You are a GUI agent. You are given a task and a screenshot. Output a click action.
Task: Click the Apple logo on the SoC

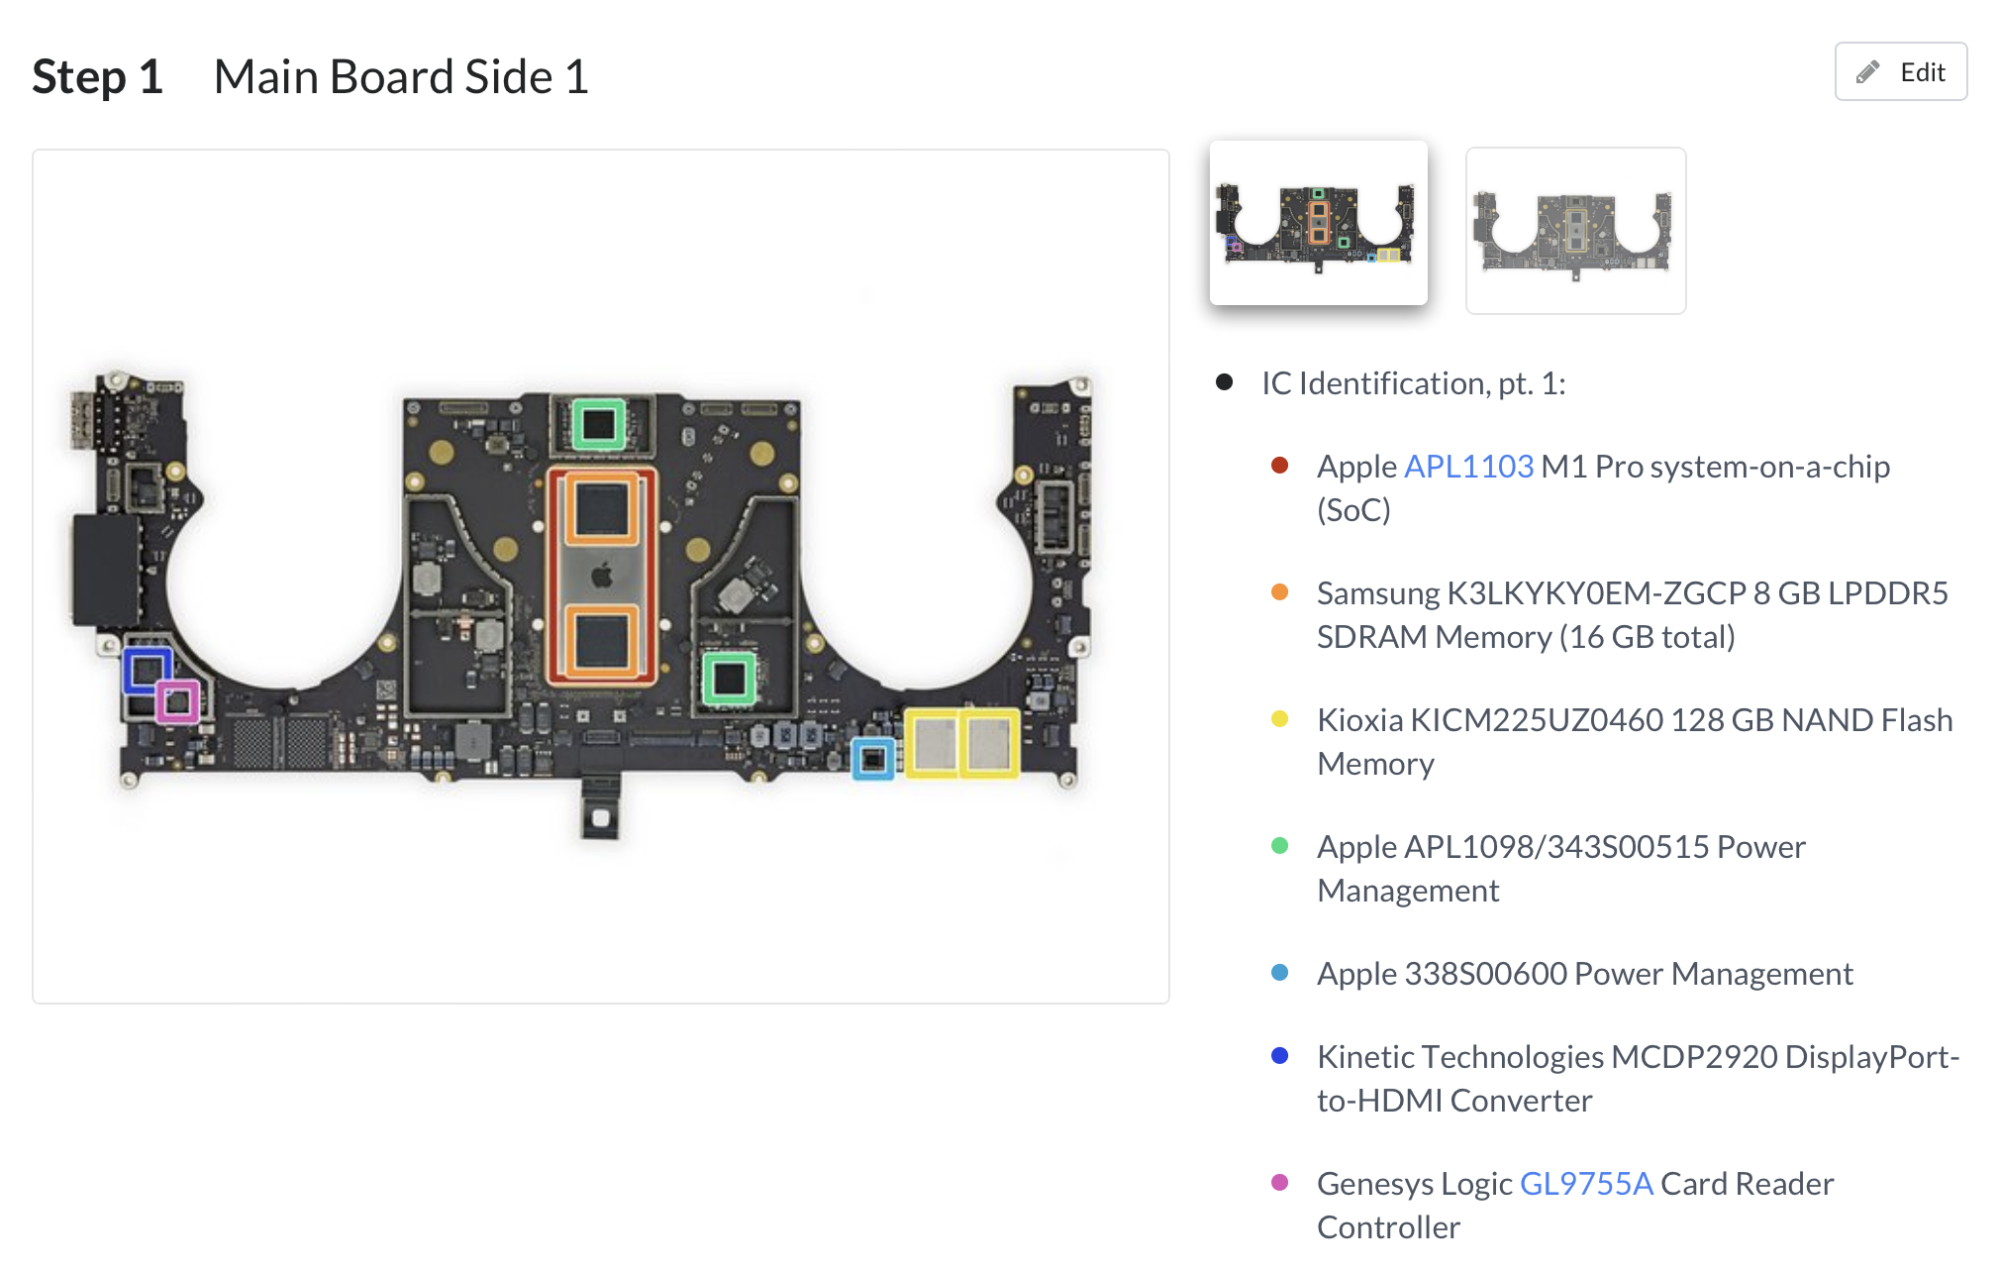click(602, 576)
